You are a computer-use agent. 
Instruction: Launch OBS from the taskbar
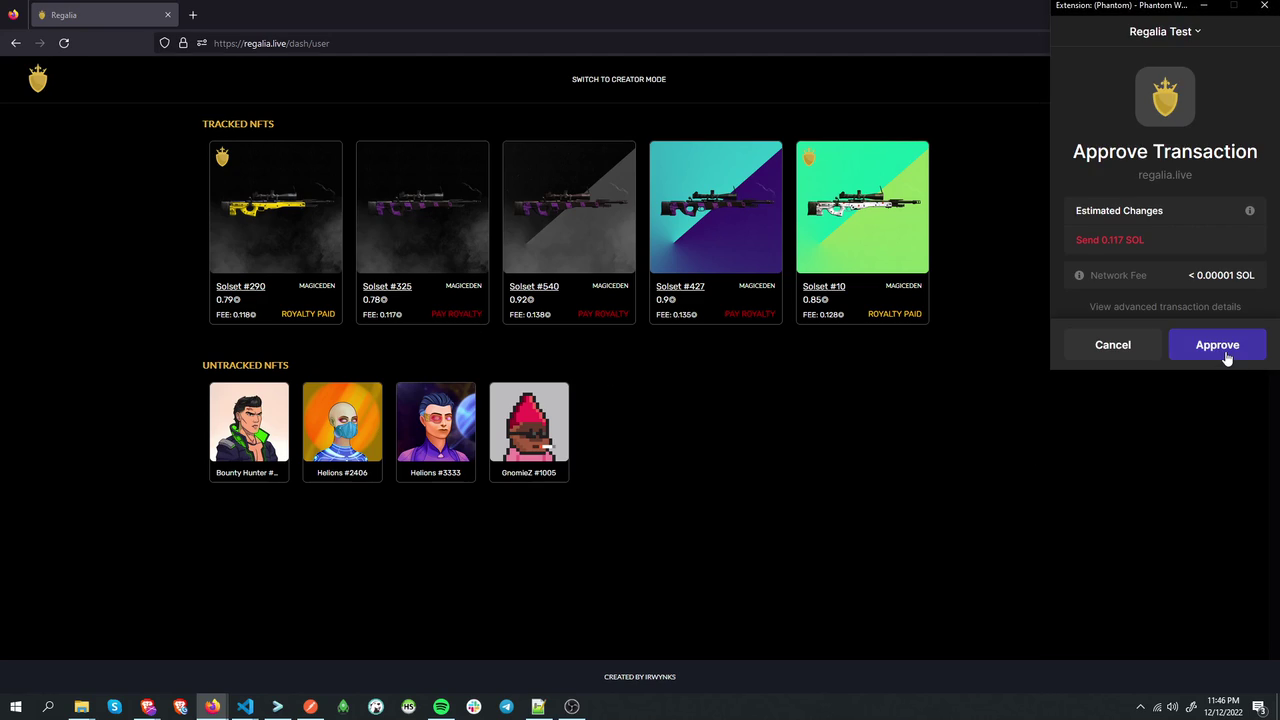click(571, 707)
